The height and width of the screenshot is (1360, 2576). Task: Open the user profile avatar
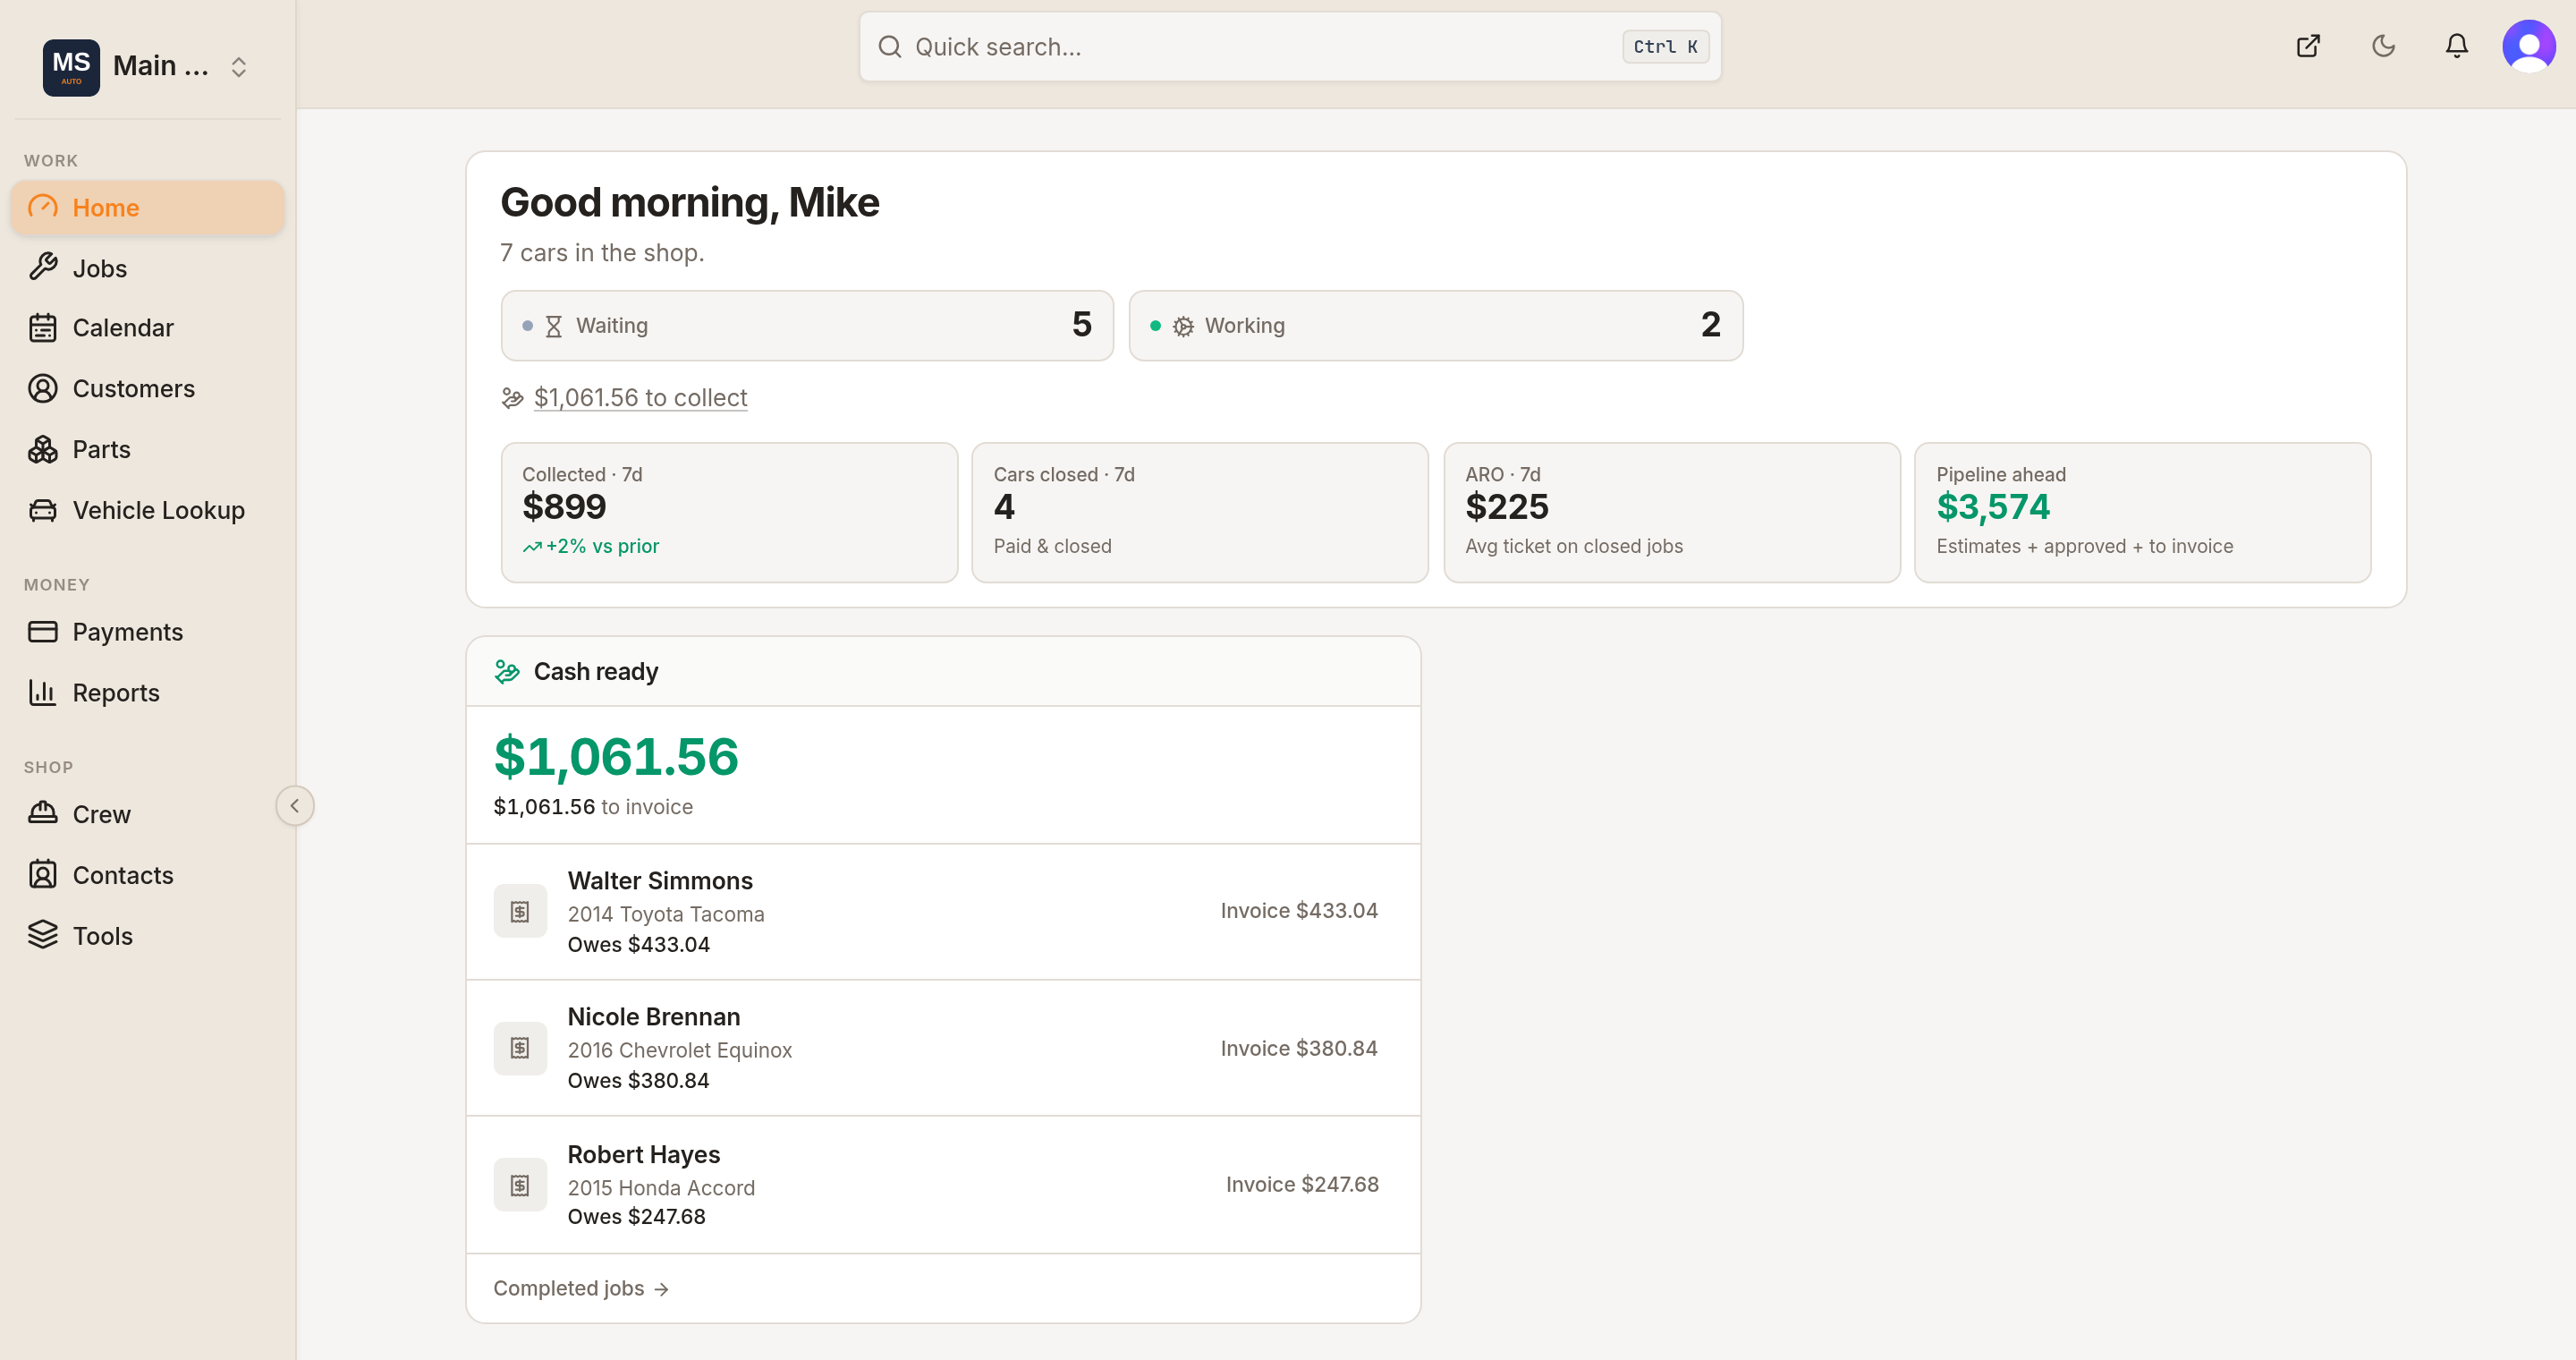click(2529, 46)
